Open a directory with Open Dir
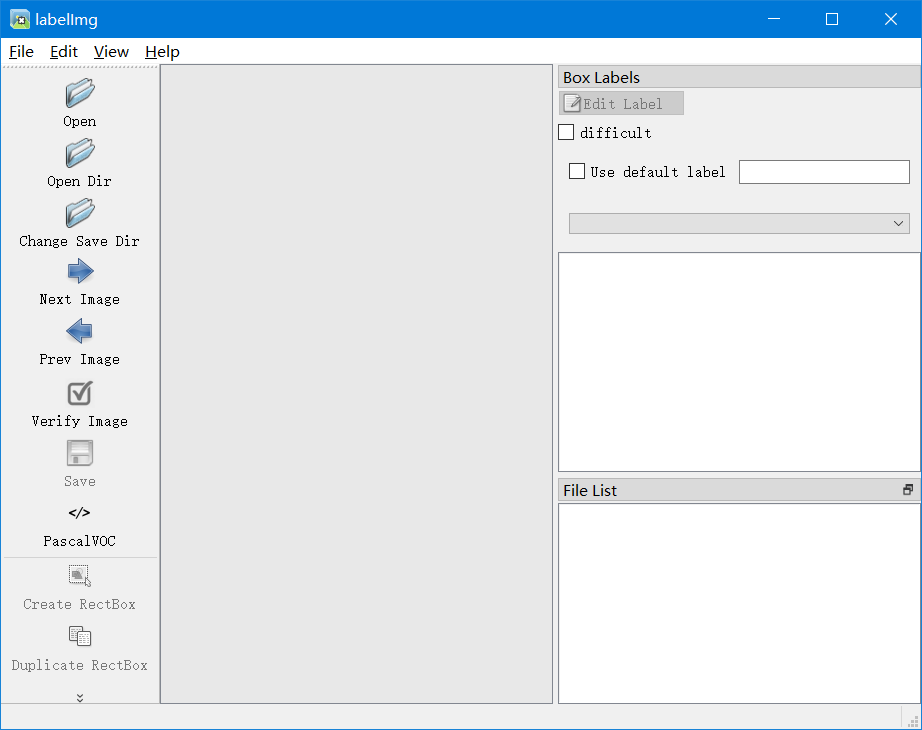Viewport: 922px width, 730px height. tap(80, 154)
